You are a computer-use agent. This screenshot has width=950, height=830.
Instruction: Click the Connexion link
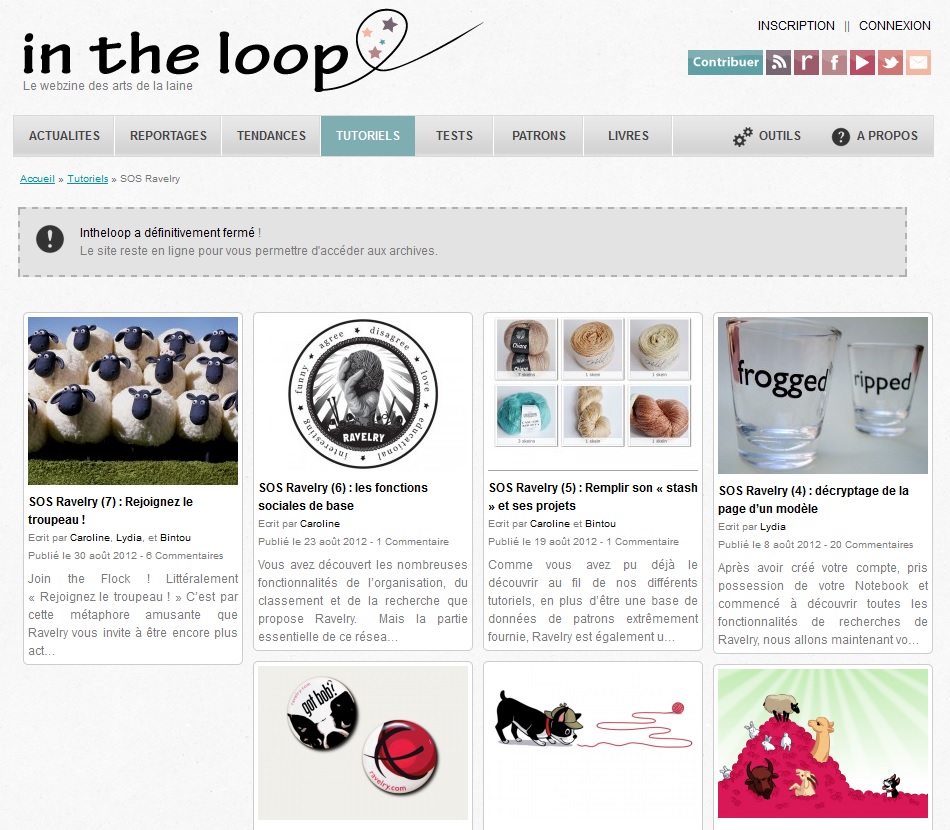[x=894, y=25]
